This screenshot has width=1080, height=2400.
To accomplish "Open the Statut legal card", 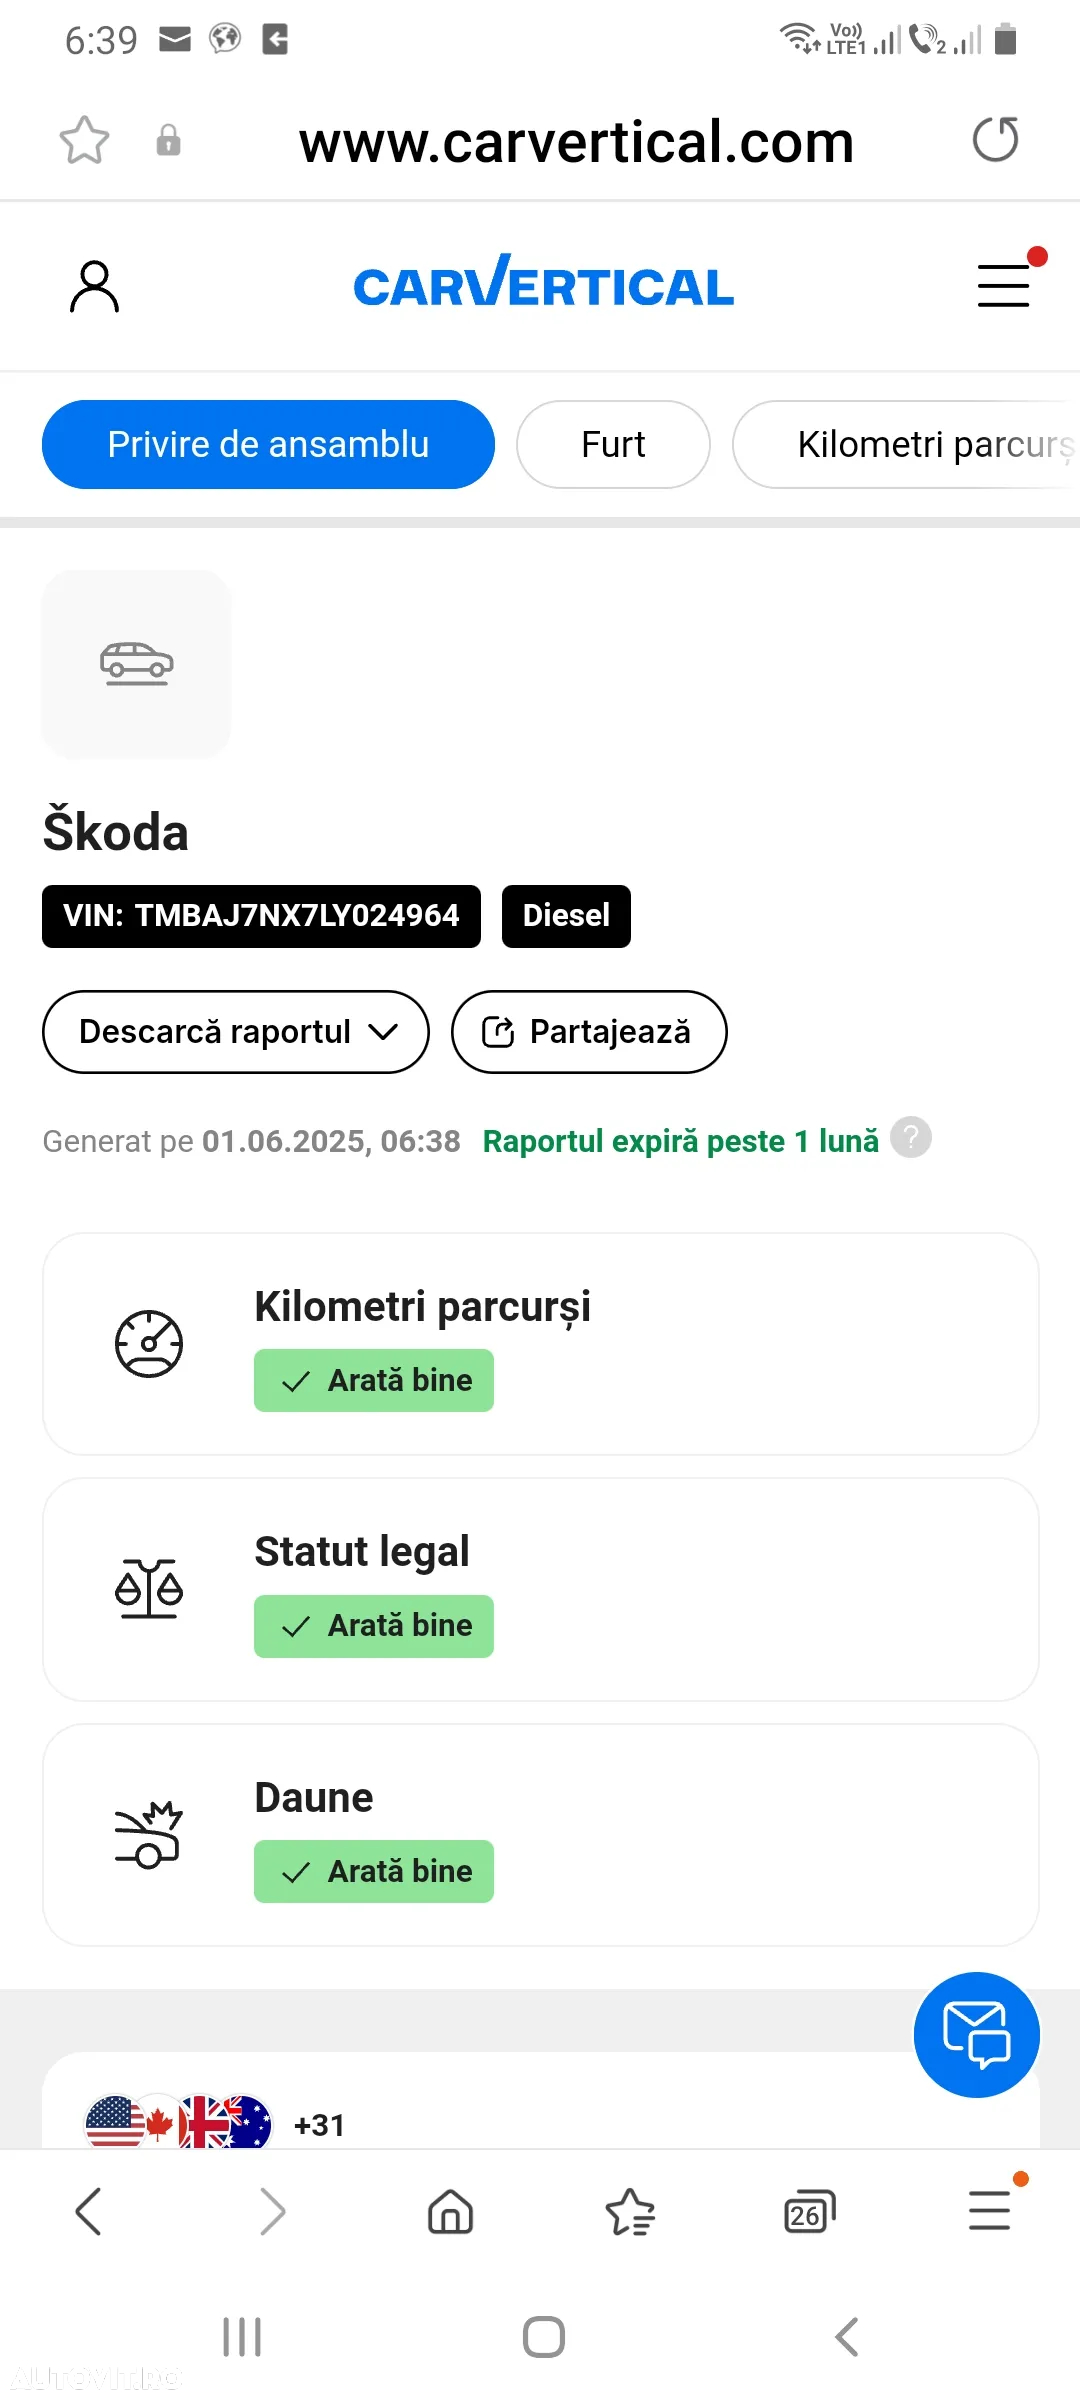I will pos(541,1589).
